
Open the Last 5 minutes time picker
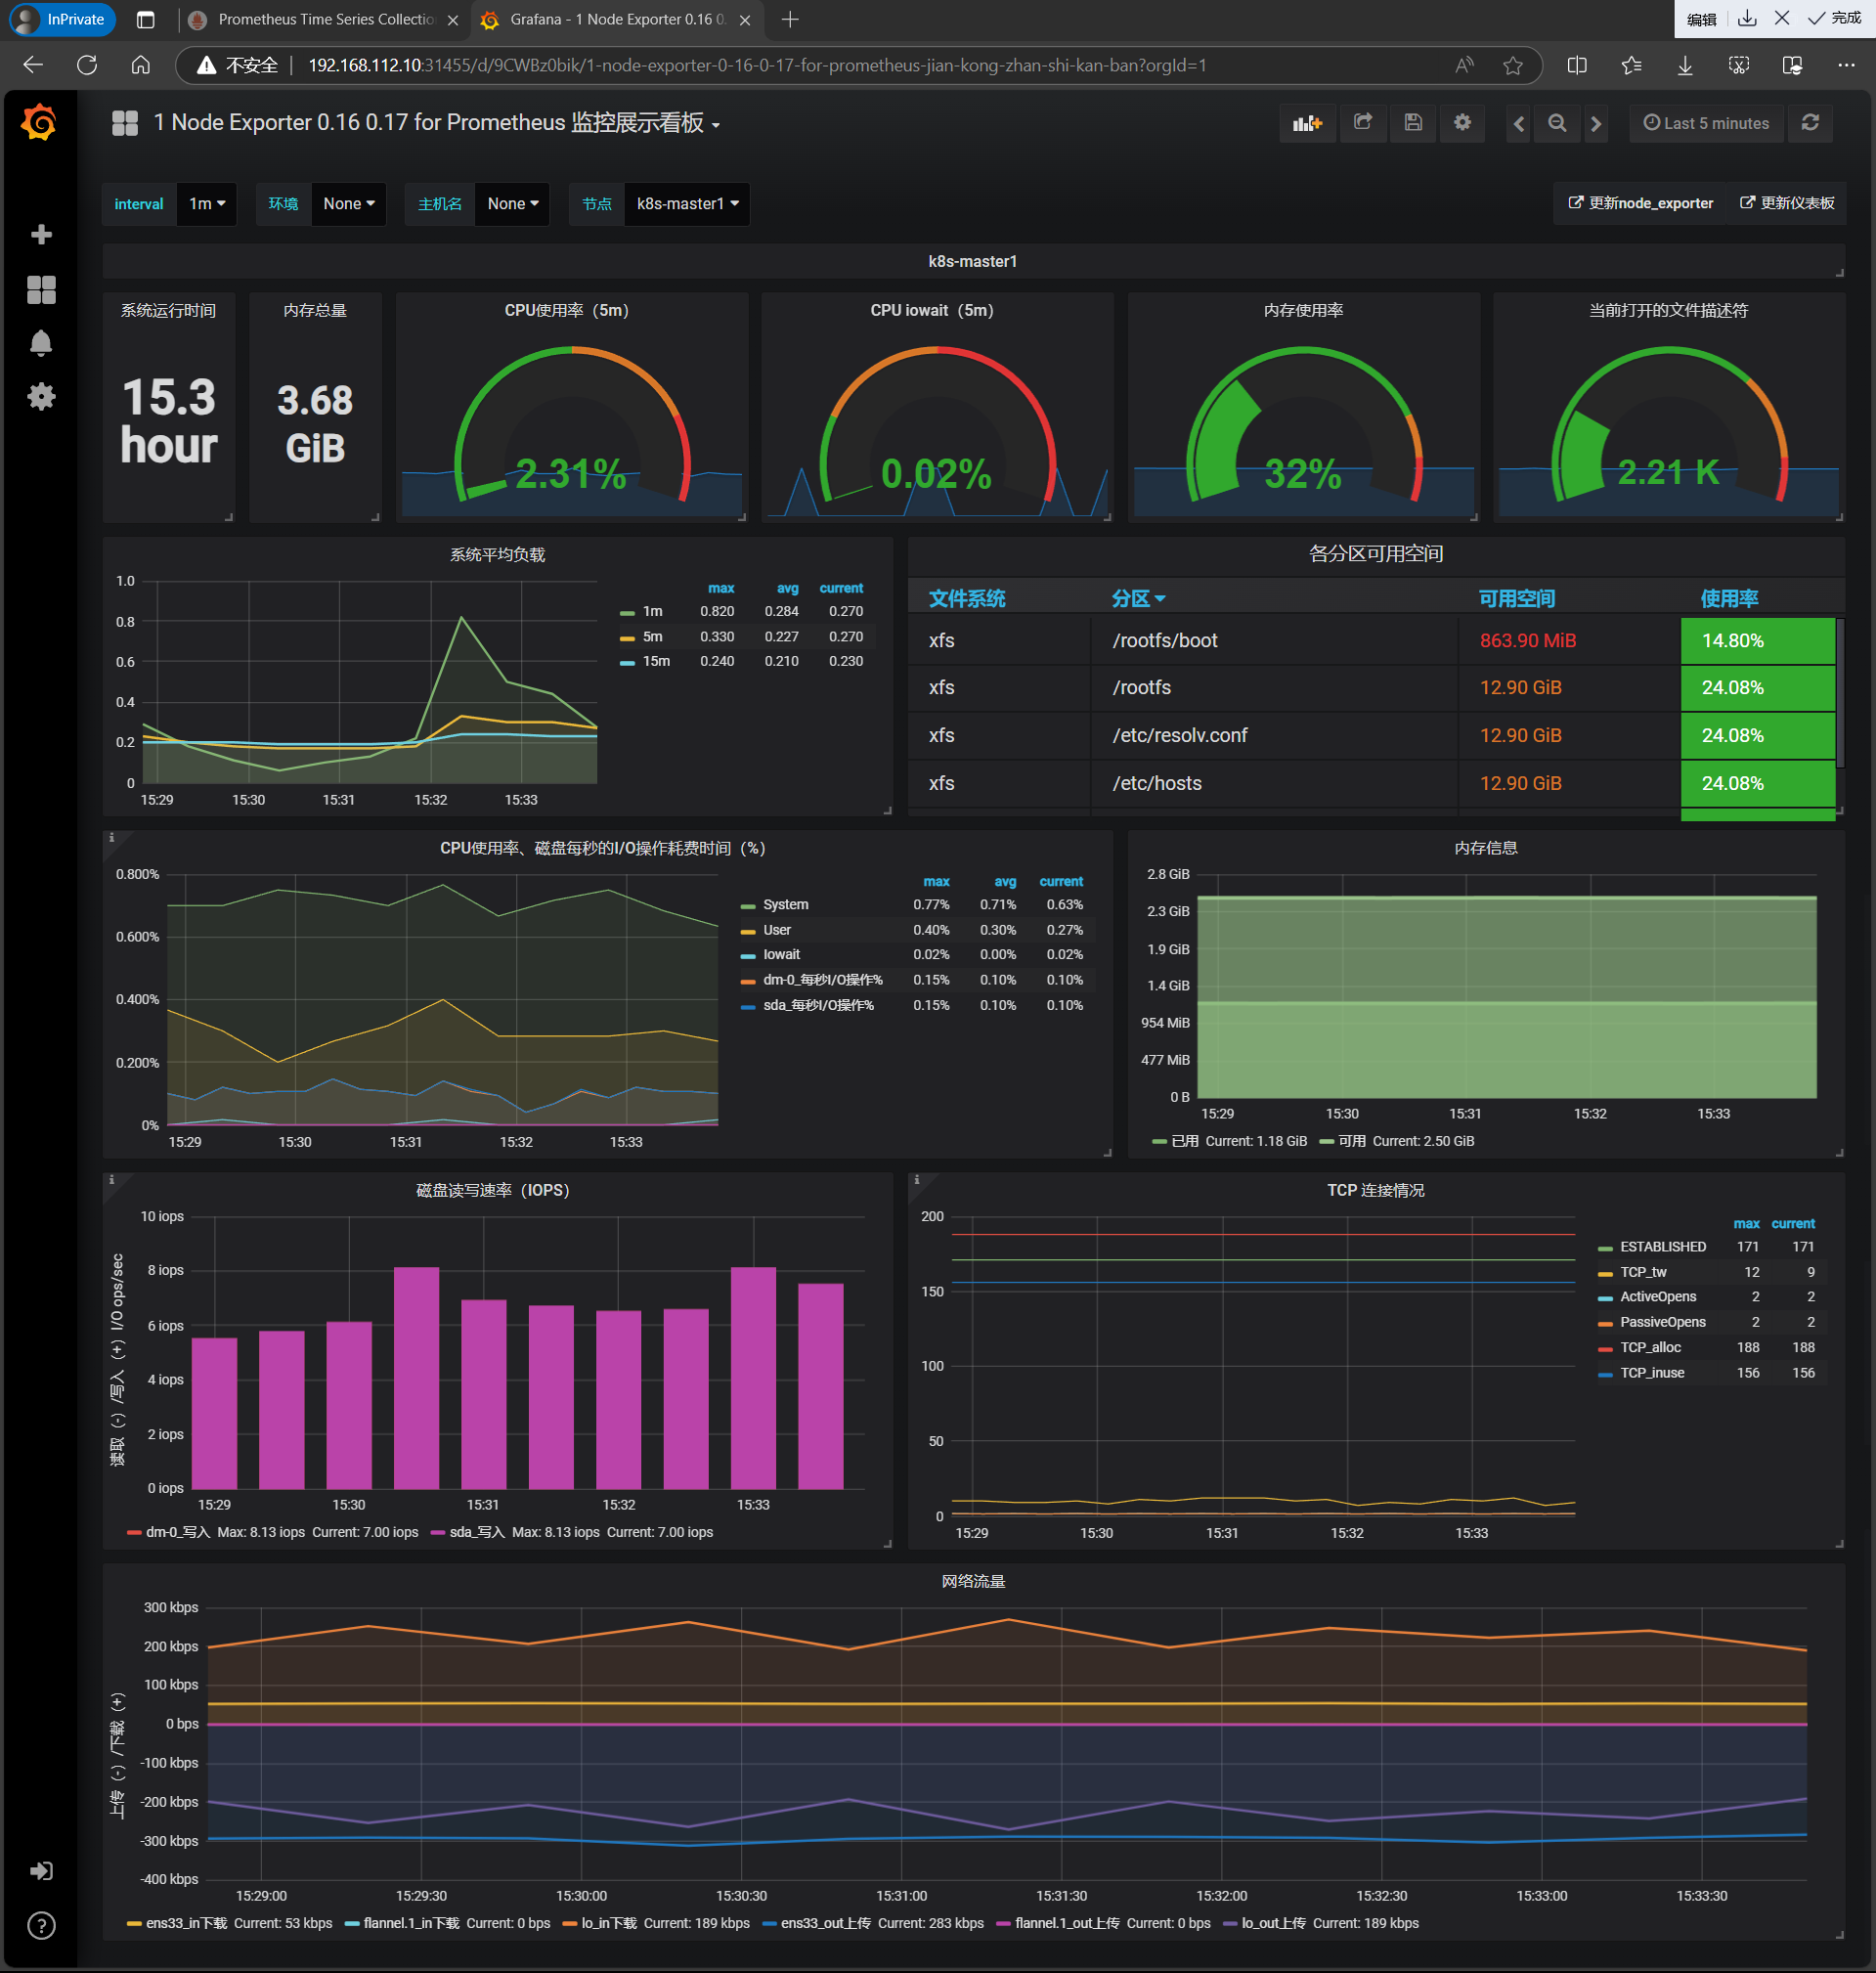click(1706, 123)
